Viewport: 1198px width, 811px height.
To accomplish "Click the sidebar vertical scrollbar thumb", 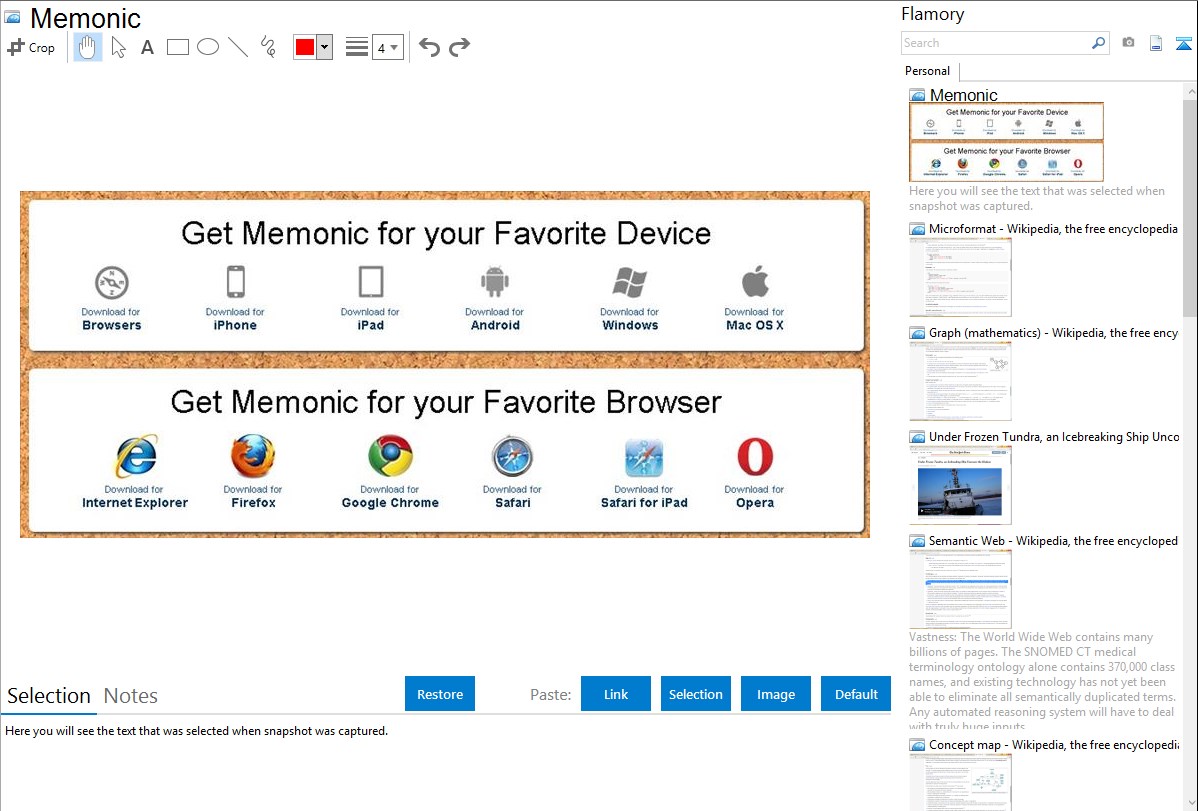I will [1190, 206].
